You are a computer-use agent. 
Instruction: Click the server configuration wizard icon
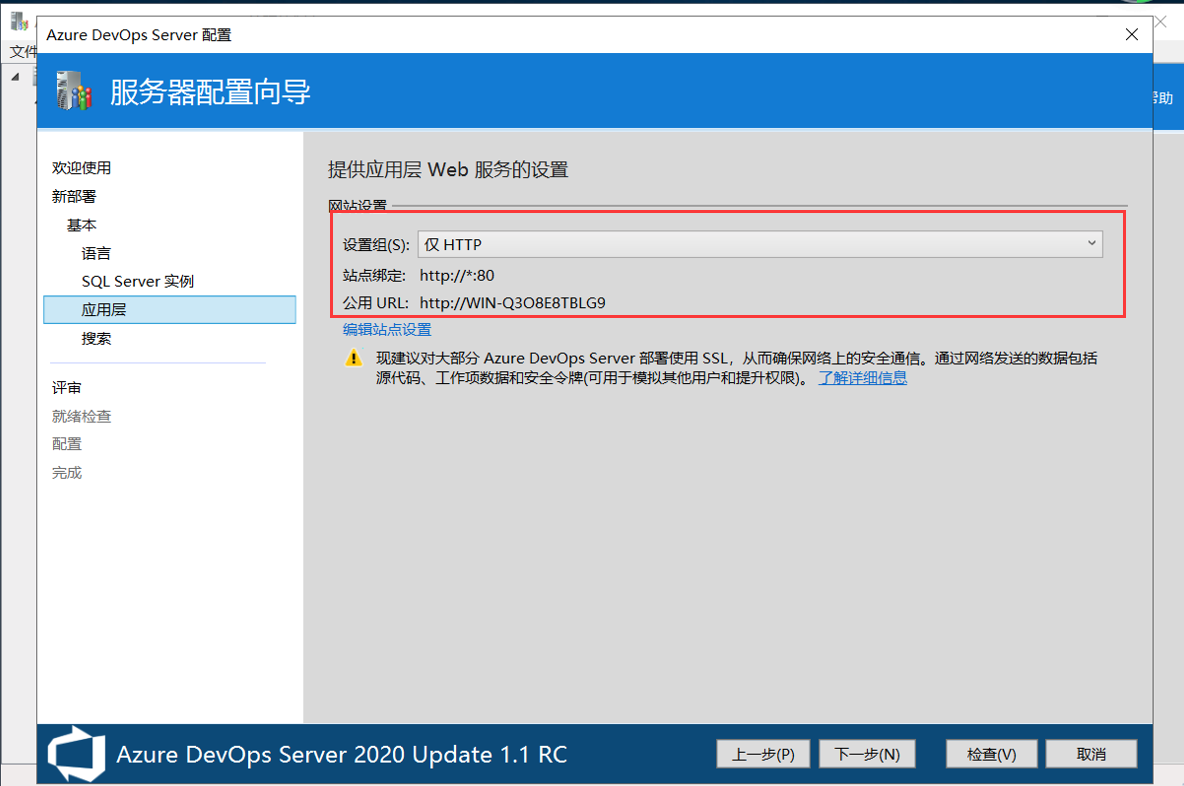[x=74, y=91]
